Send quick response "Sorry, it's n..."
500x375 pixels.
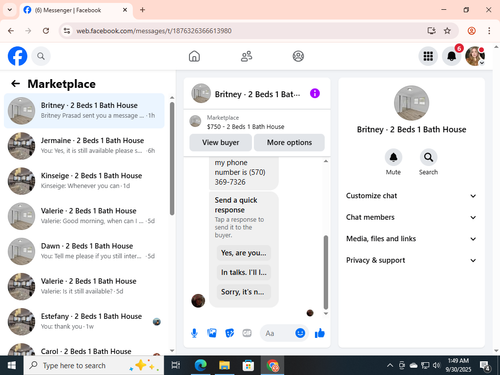coord(244,292)
